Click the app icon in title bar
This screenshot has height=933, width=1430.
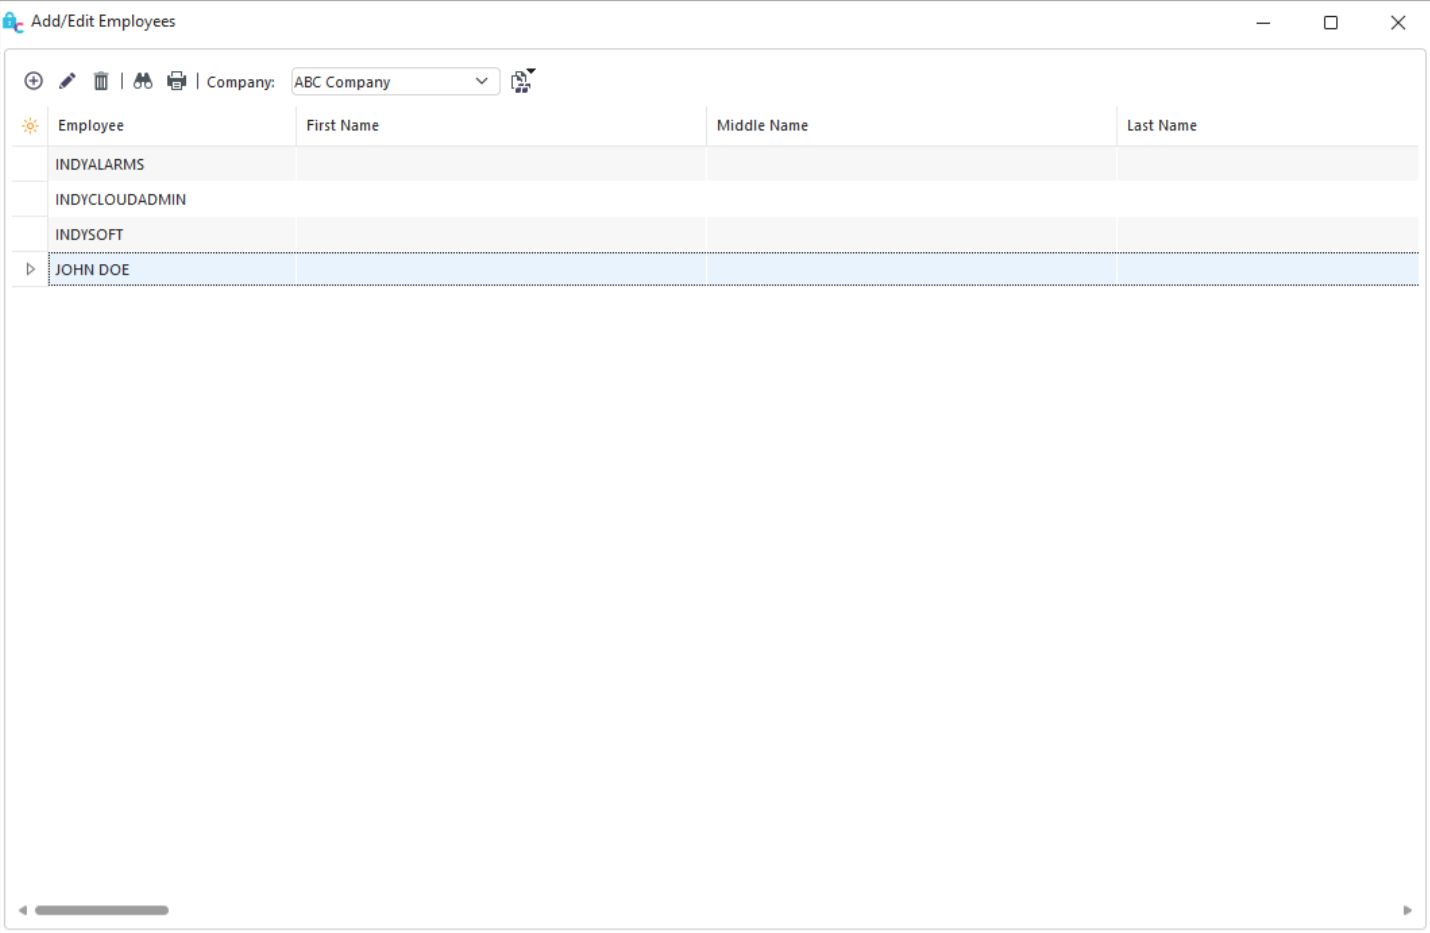13,22
